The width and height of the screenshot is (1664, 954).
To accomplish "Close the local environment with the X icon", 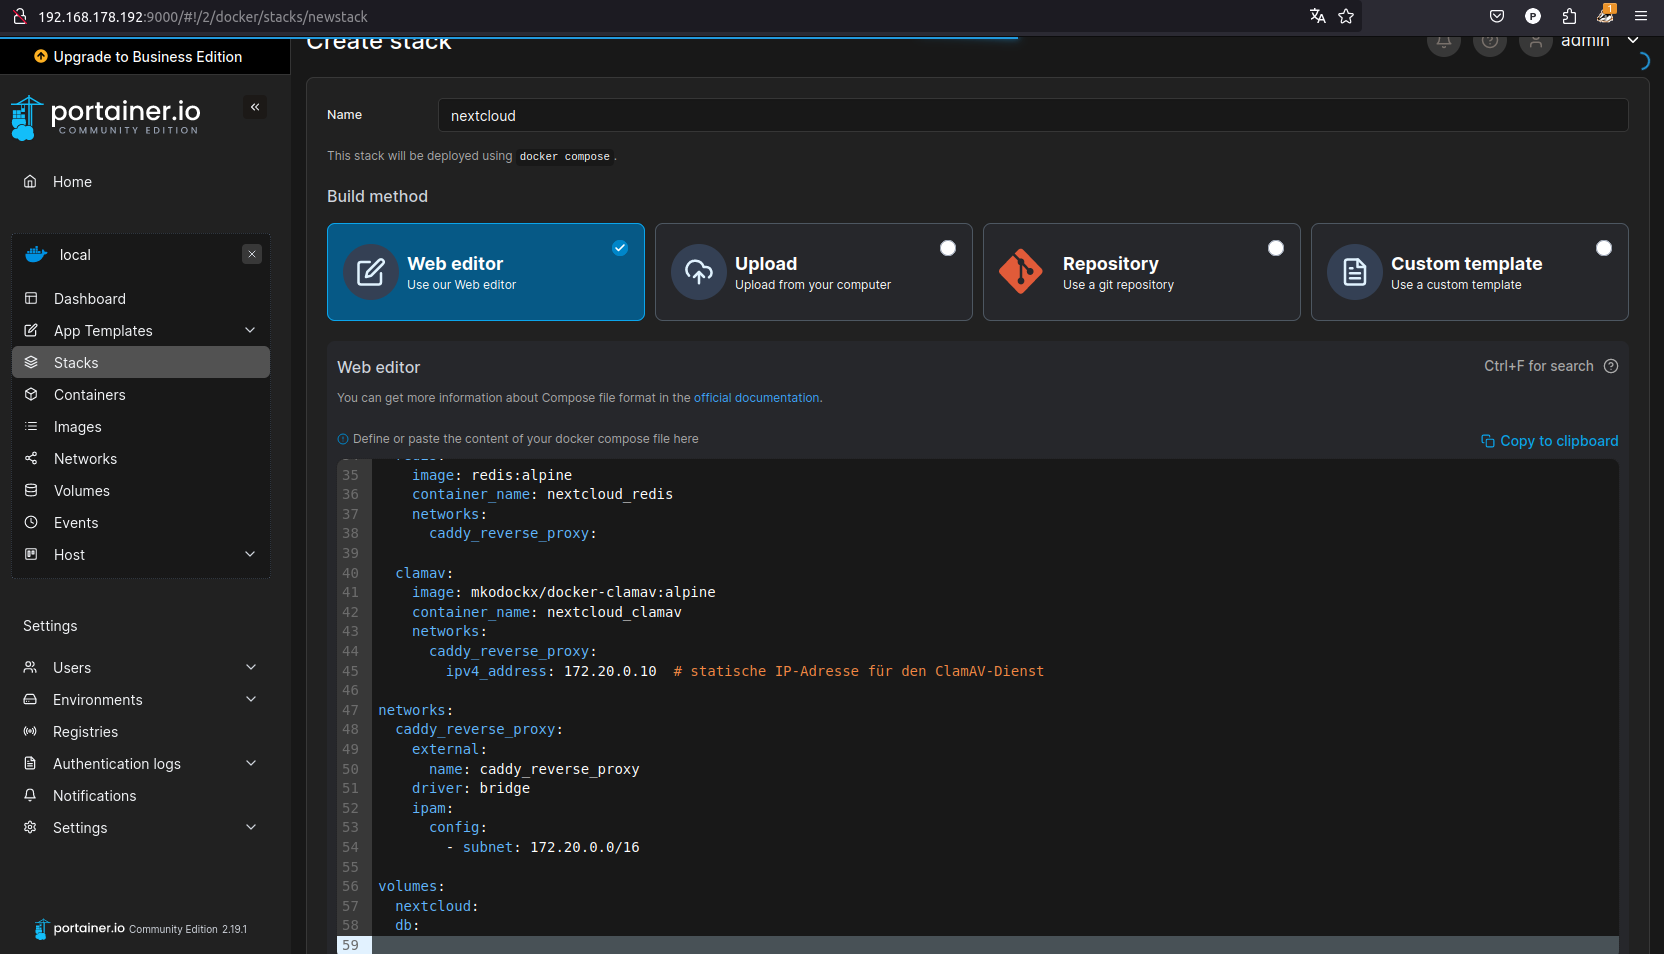I will coord(252,255).
